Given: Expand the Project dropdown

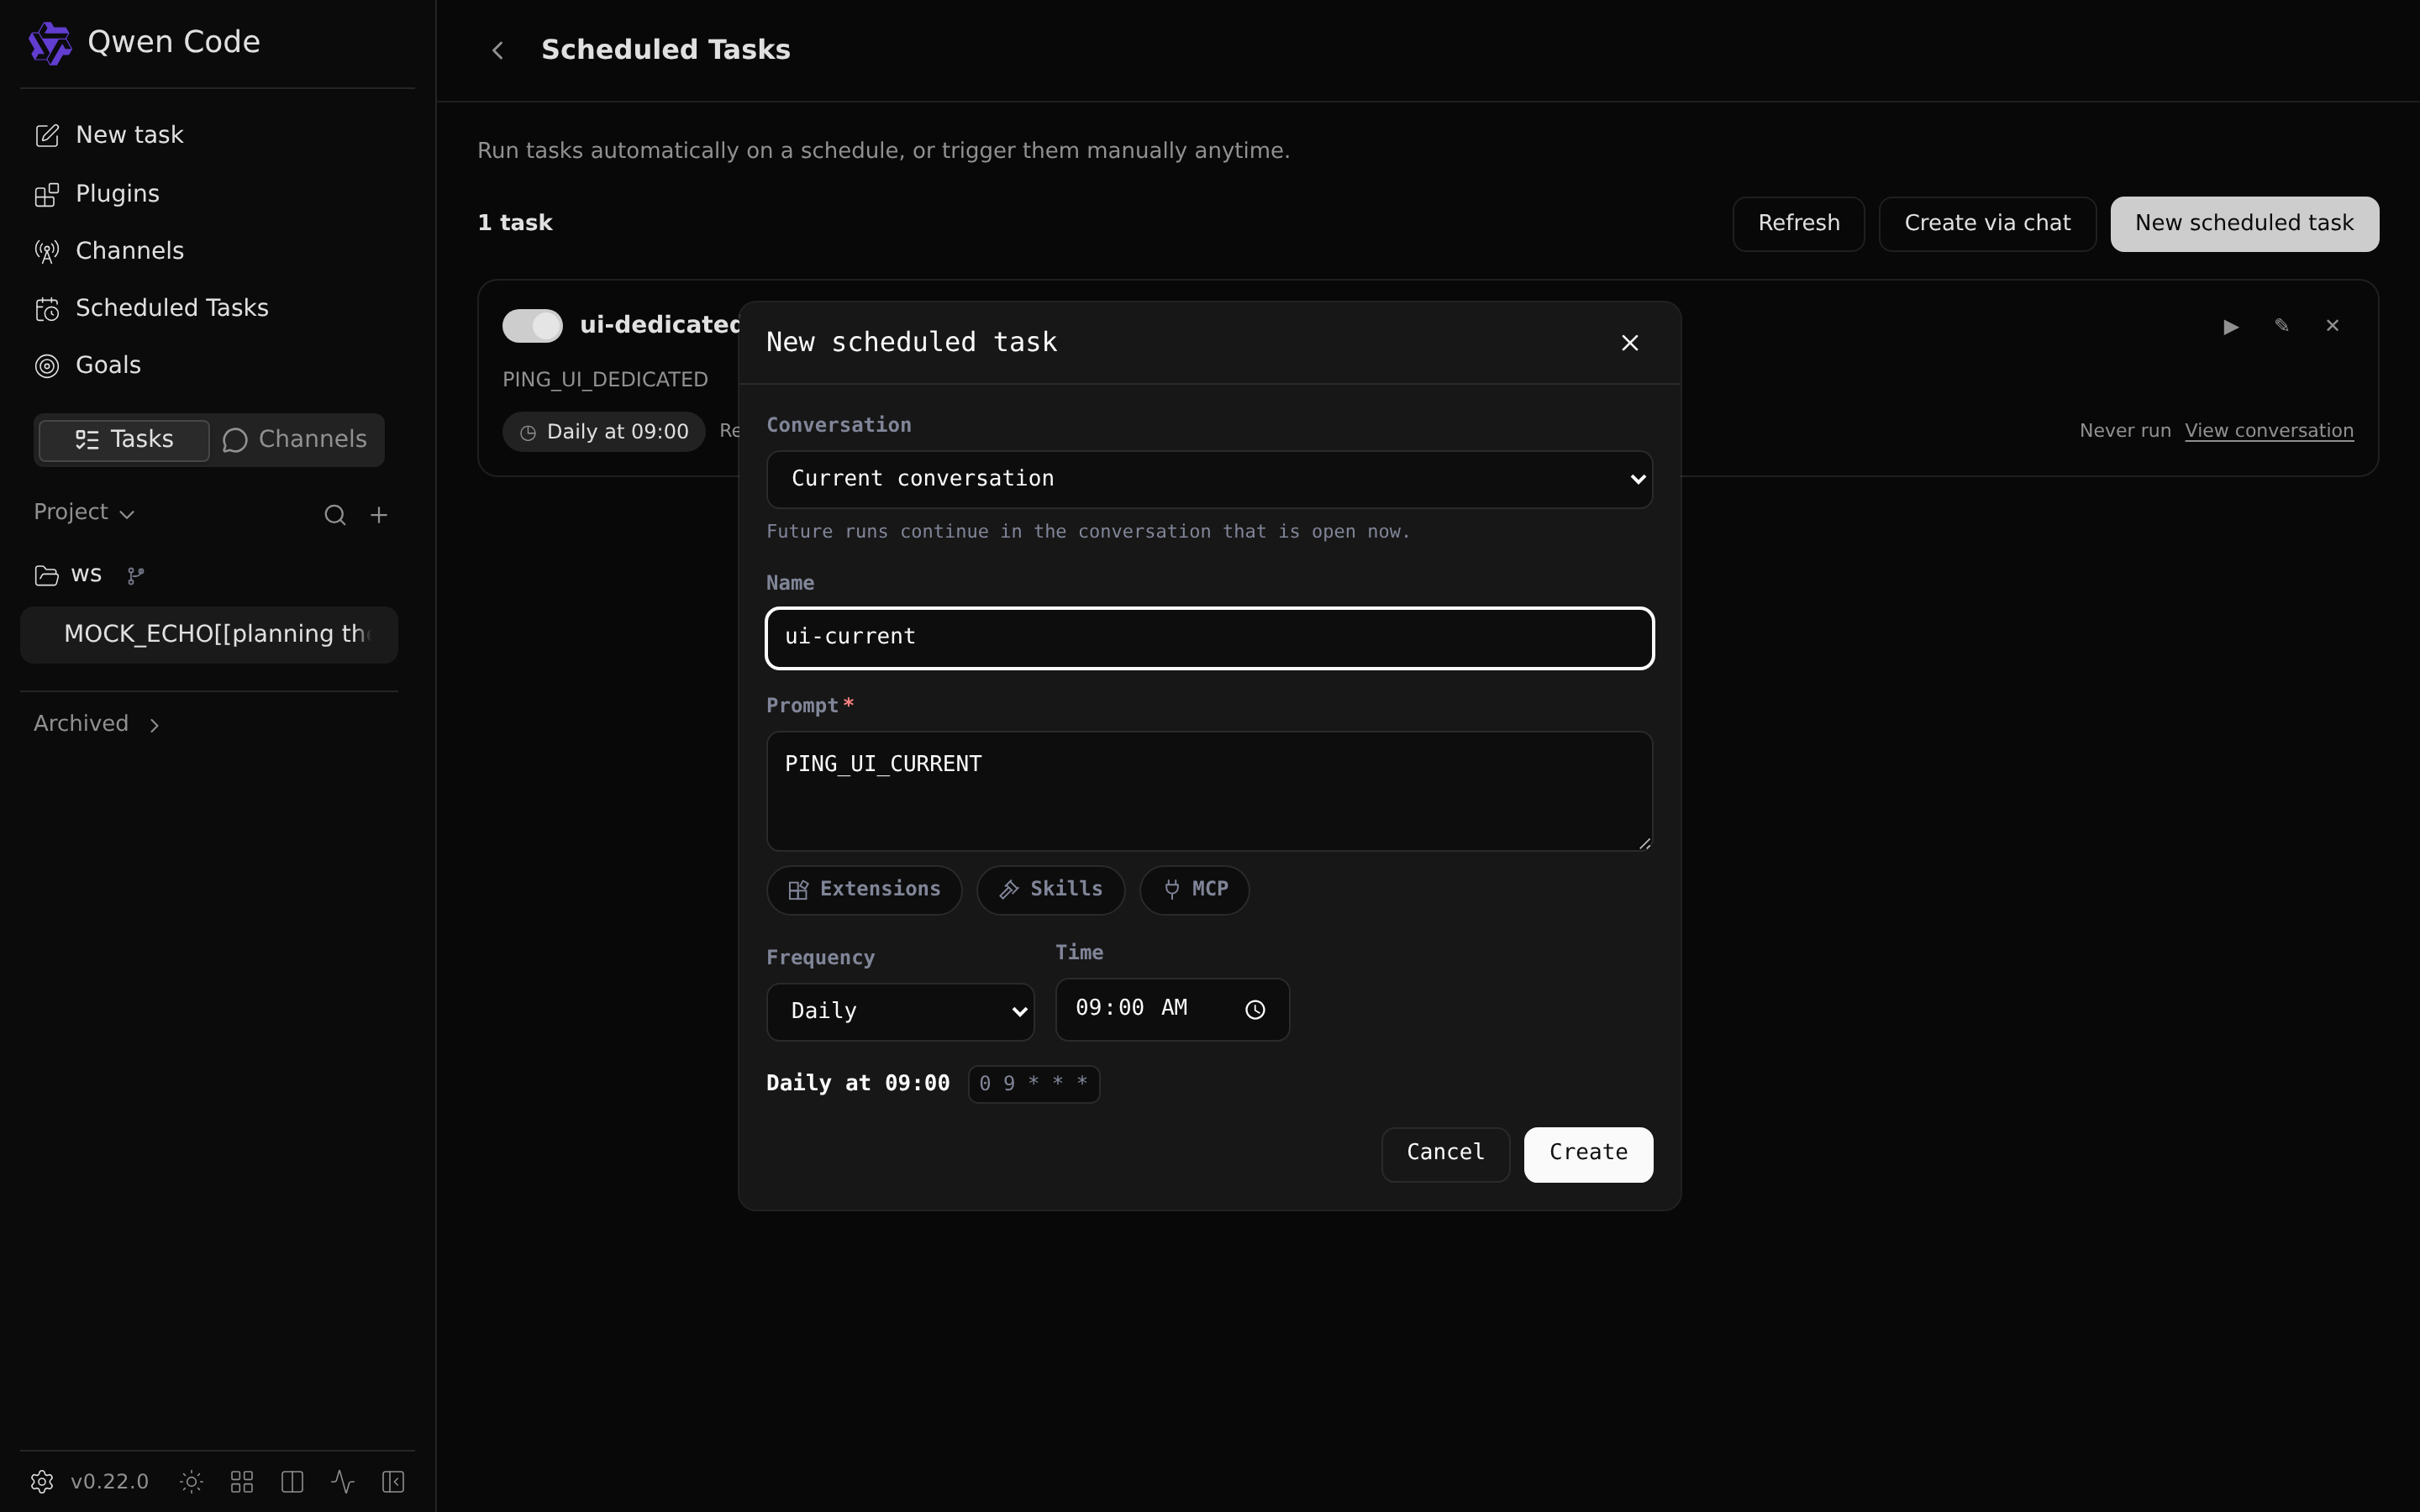Looking at the screenshot, I should pyautogui.click(x=84, y=512).
